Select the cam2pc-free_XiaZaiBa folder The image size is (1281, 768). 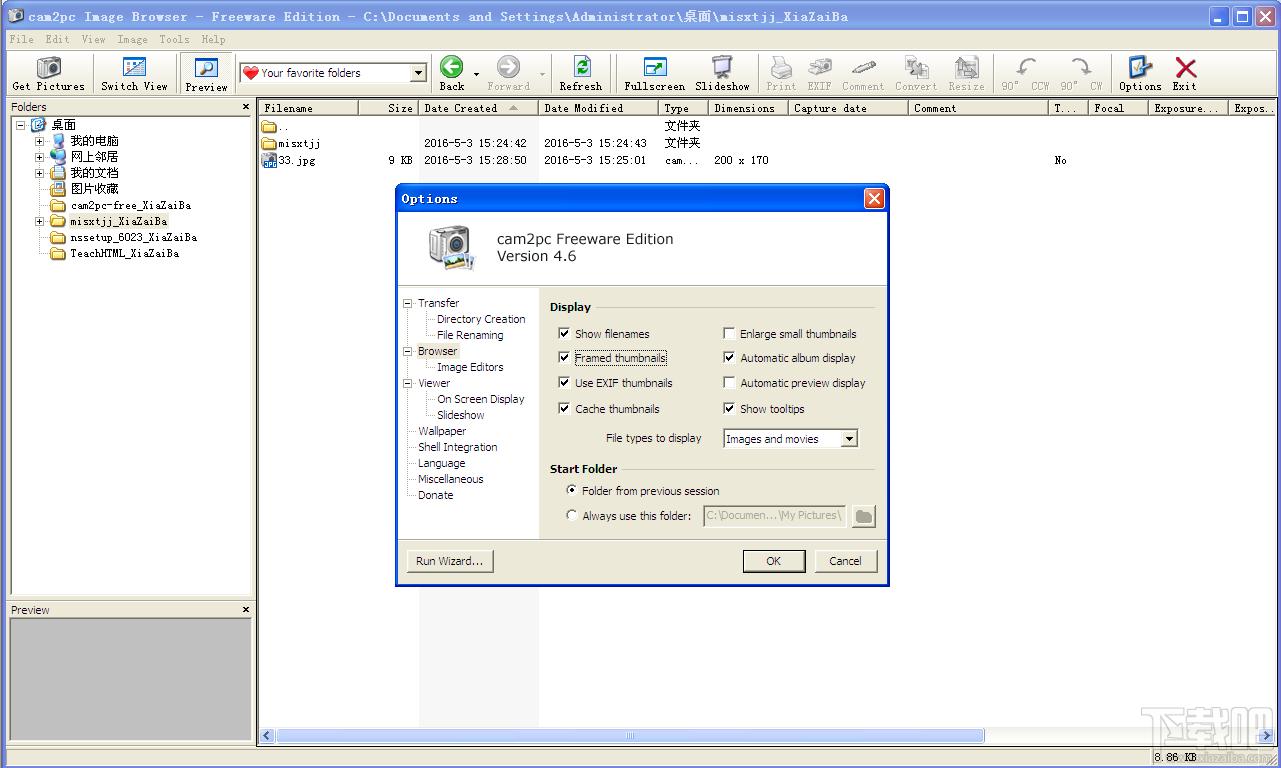tap(130, 205)
